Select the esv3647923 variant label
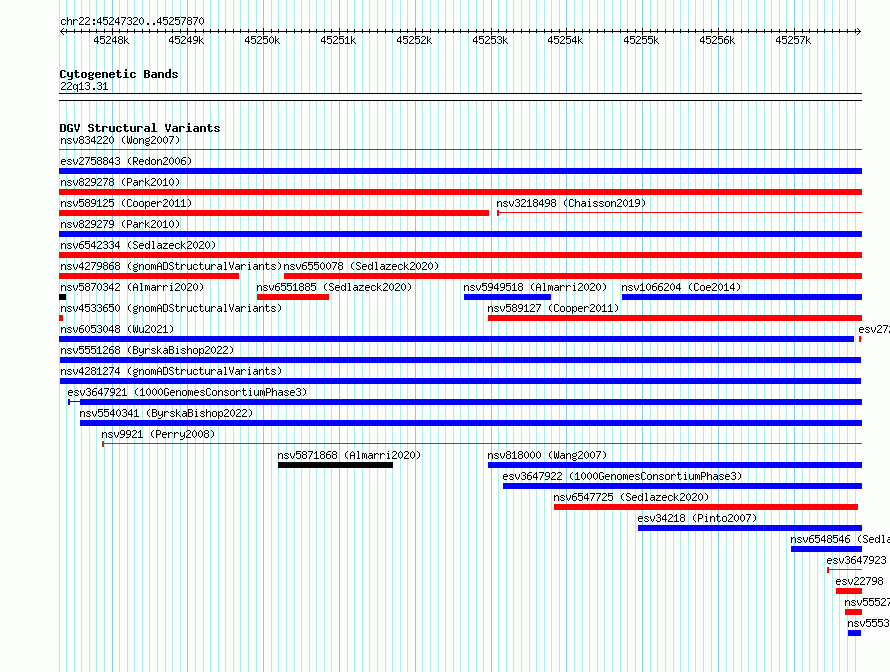 coord(856,560)
